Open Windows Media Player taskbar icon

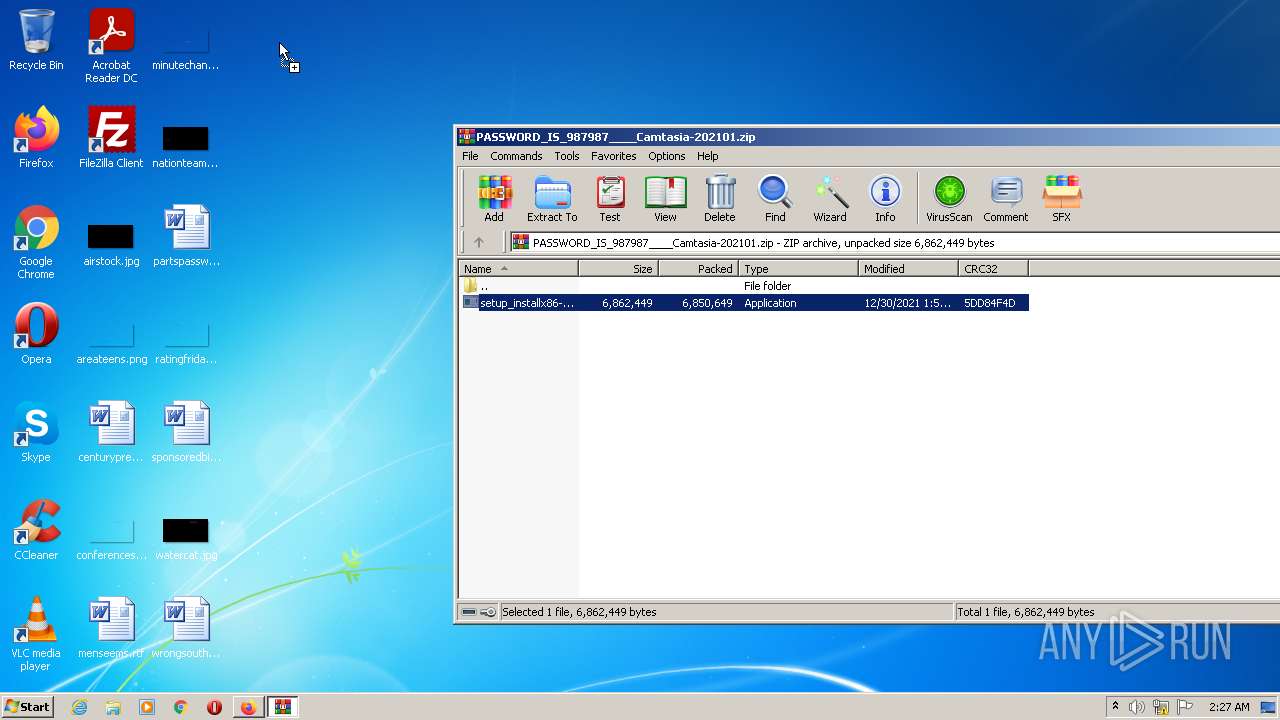click(x=147, y=707)
